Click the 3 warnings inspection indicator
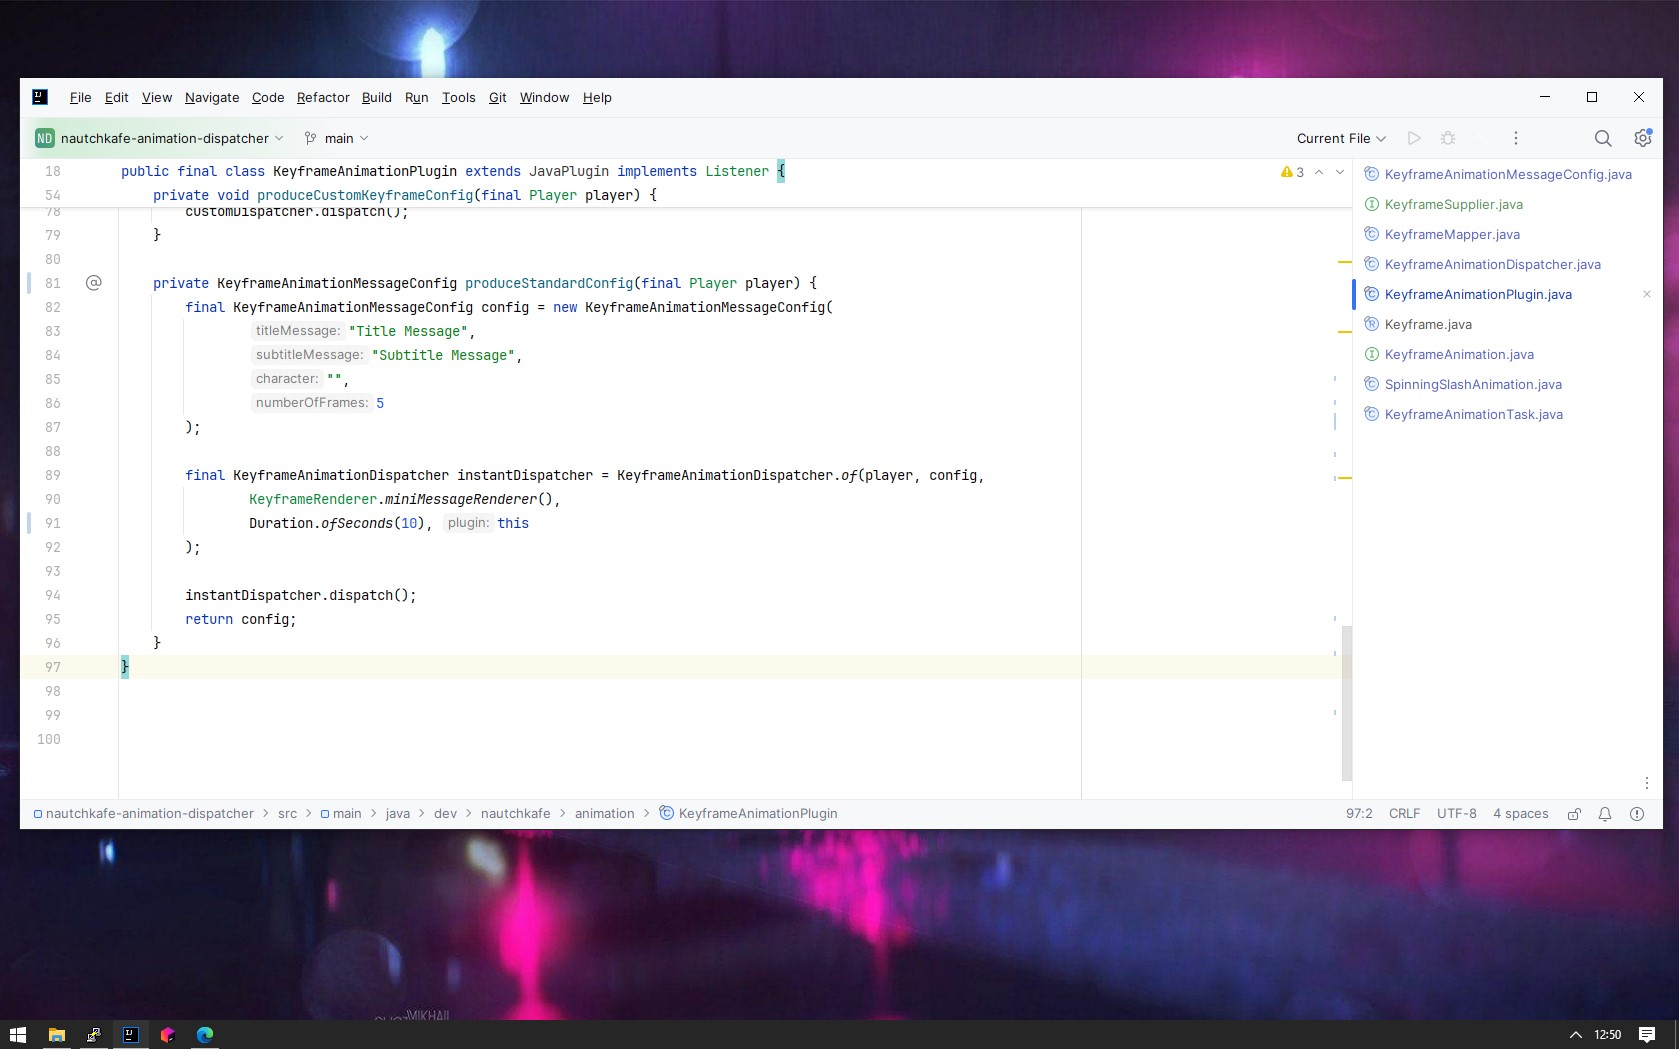The height and width of the screenshot is (1049, 1679). (x=1292, y=172)
